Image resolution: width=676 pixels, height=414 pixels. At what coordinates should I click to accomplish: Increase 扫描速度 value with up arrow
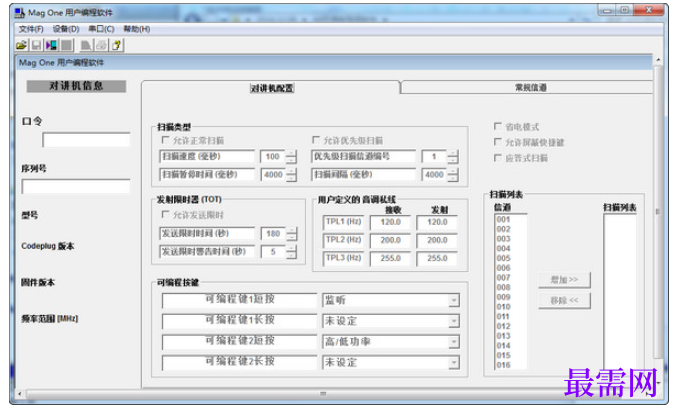[291, 153]
